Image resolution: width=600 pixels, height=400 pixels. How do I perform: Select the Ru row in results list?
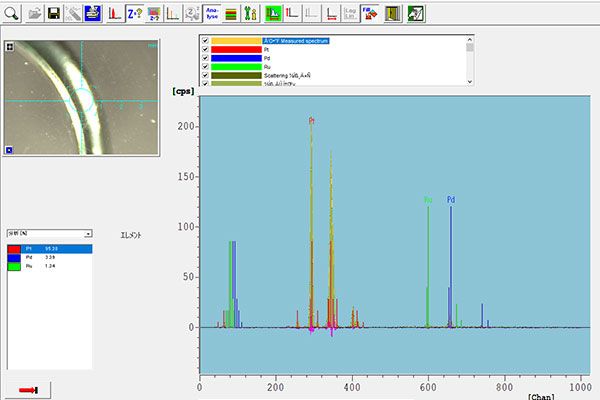coord(48,266)
